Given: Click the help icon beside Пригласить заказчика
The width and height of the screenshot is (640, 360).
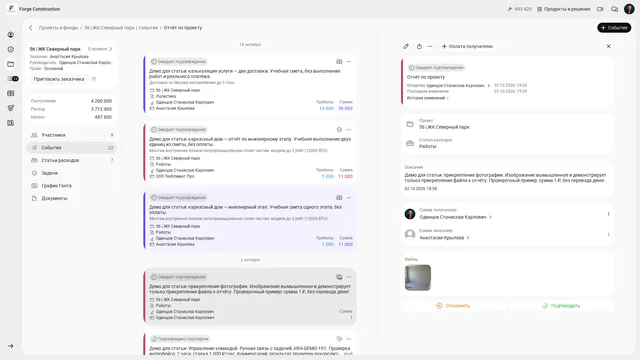Looking at the screenshot, I should click(x=94, y=79).
